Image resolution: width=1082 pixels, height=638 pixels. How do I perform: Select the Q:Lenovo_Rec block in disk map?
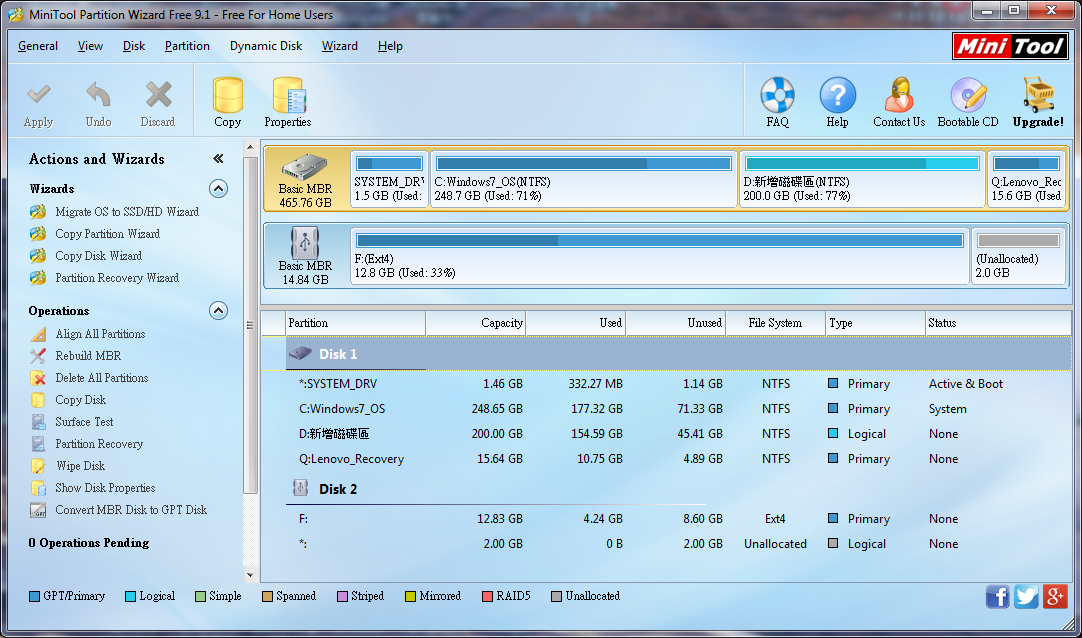(1027, 179)
